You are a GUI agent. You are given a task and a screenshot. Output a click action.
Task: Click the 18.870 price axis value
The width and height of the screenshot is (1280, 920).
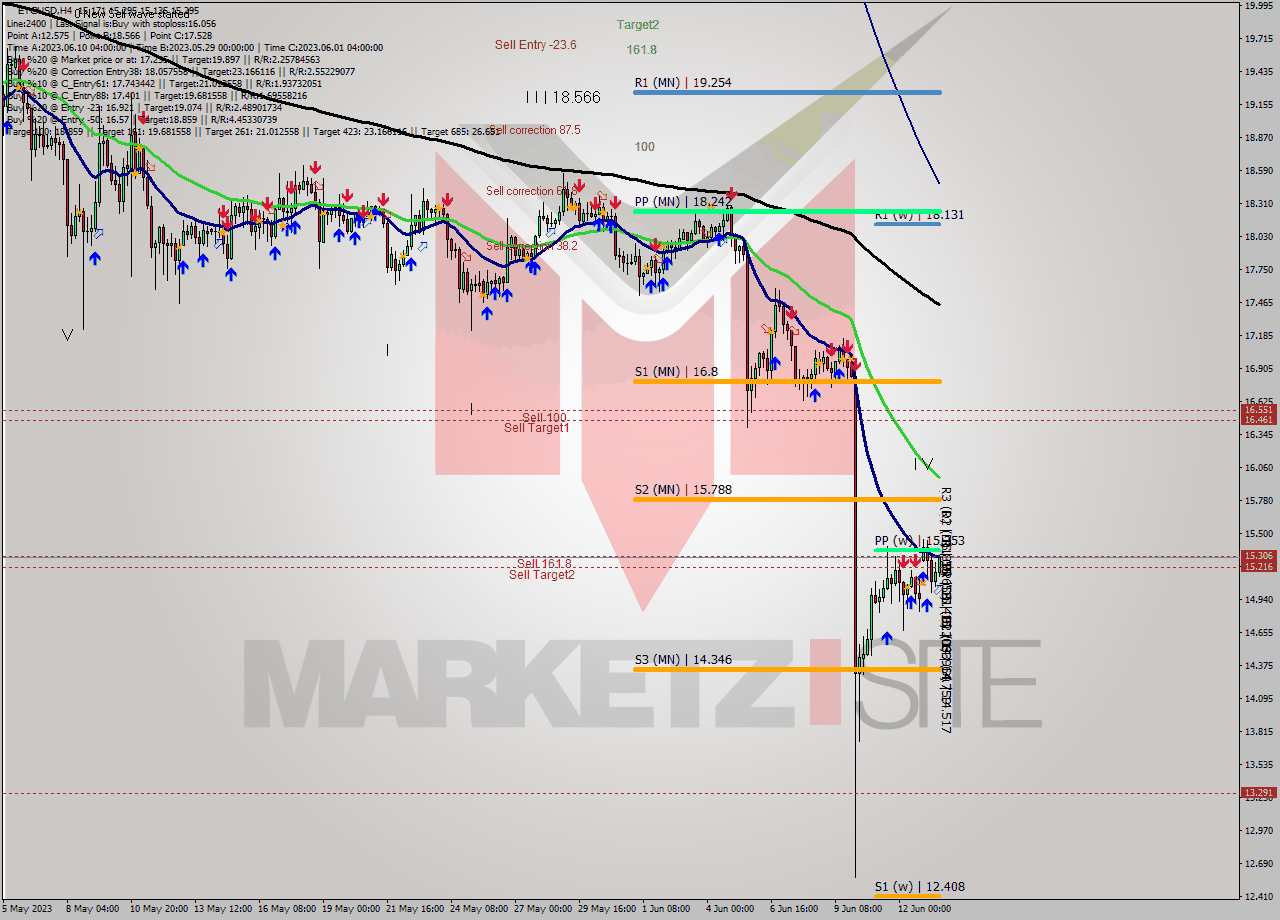coord(1258,138)
